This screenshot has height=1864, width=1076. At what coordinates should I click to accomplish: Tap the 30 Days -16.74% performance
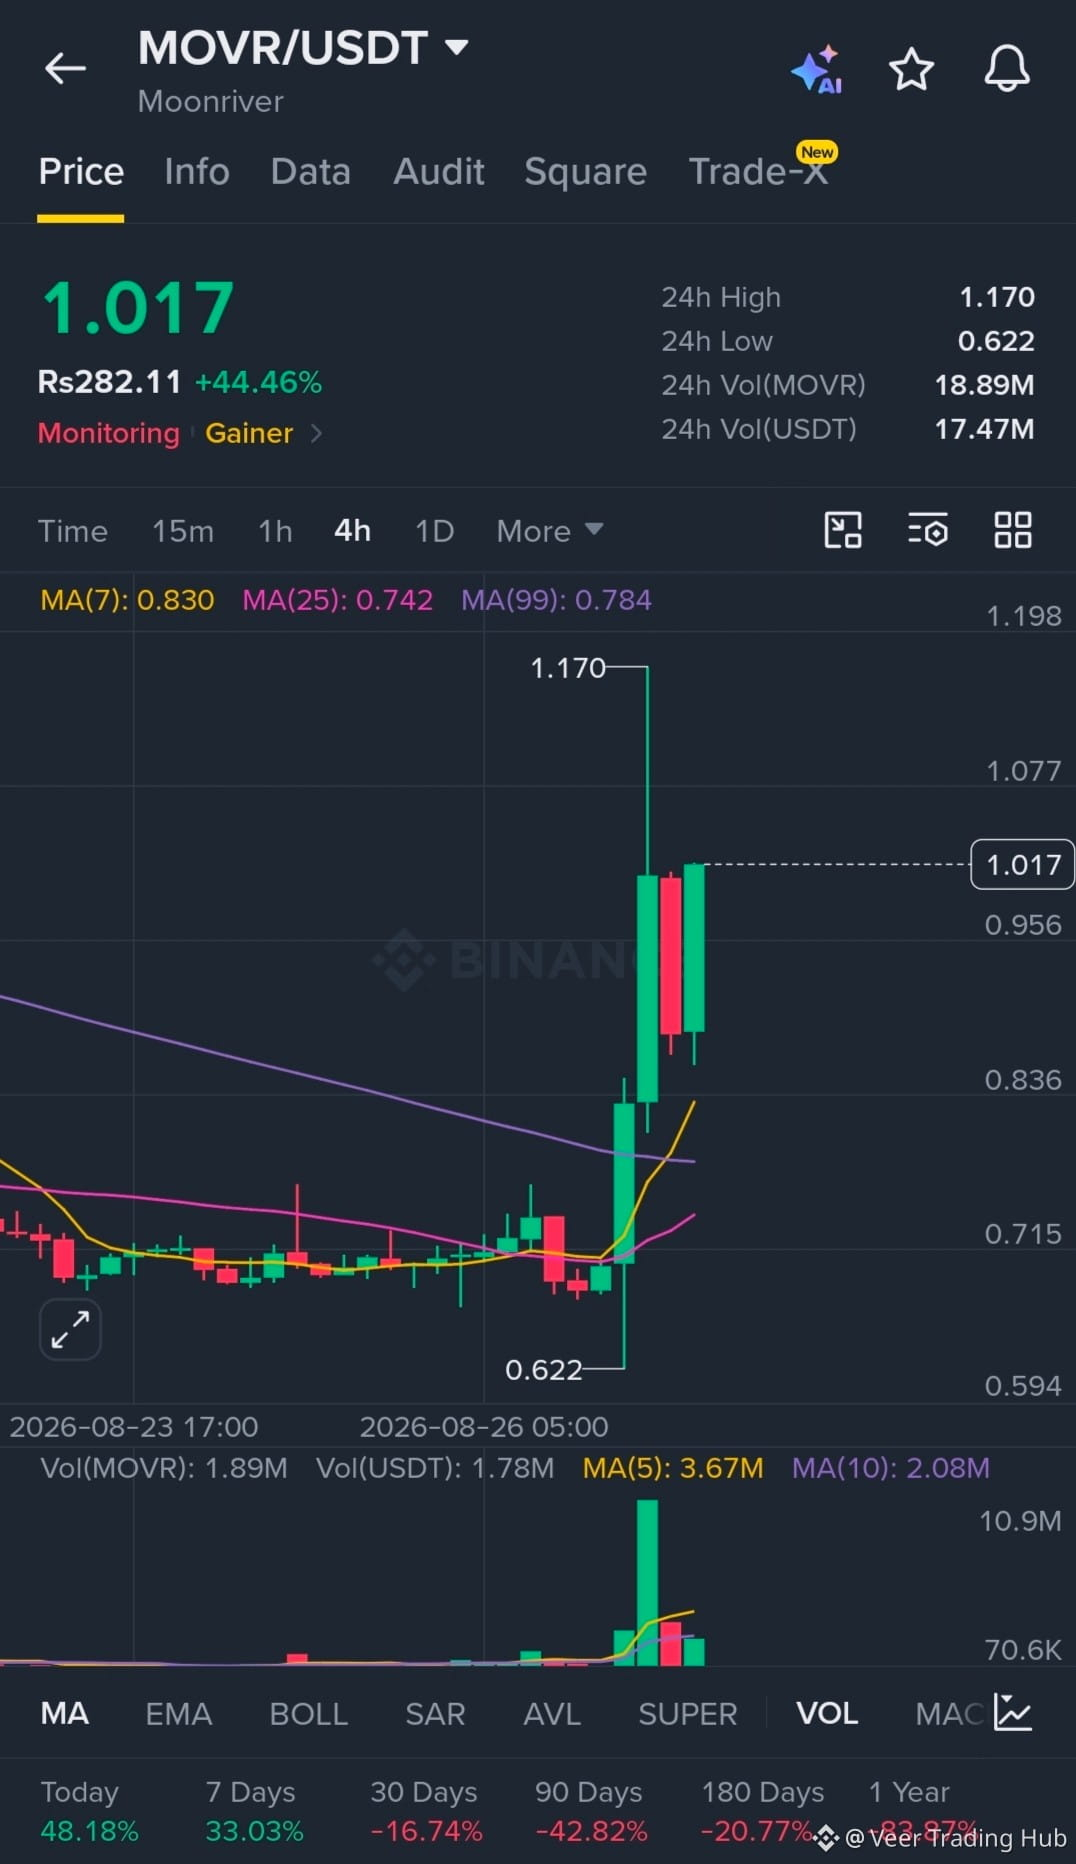[426, 1811]
